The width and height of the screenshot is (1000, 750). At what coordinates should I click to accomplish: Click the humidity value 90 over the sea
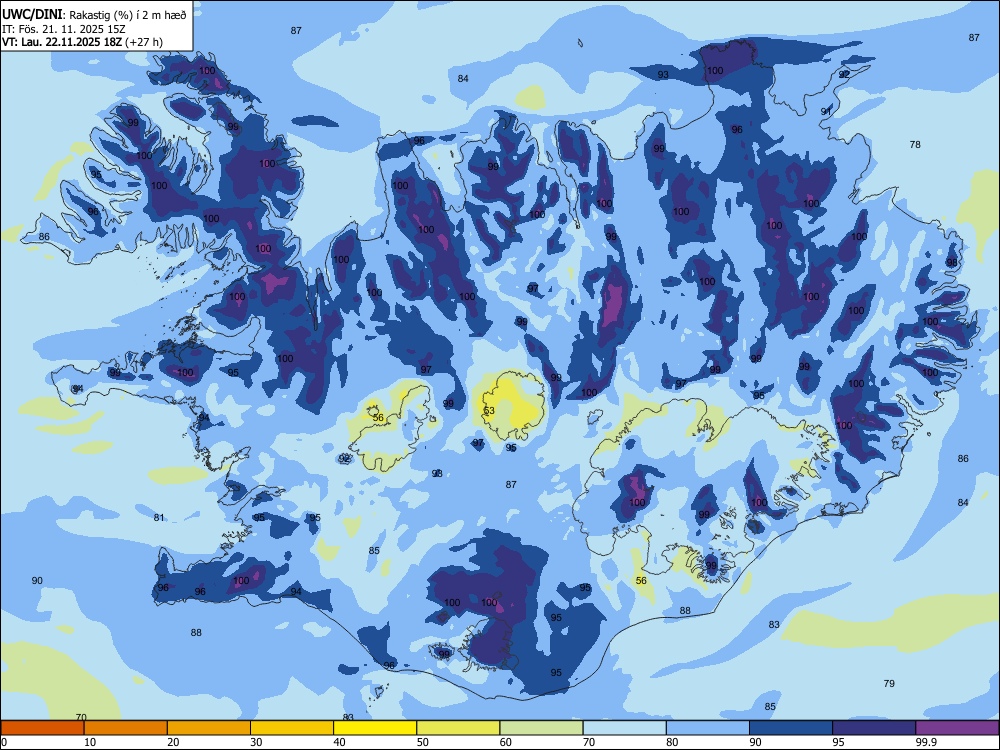37,580
